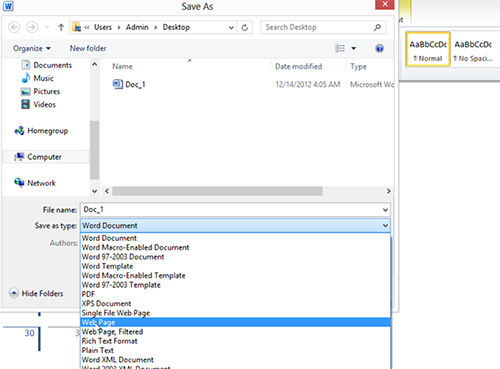Click the horizontal scrollbar thumb
The width and height of the screenshot is (500, 369).
point(217,191)
